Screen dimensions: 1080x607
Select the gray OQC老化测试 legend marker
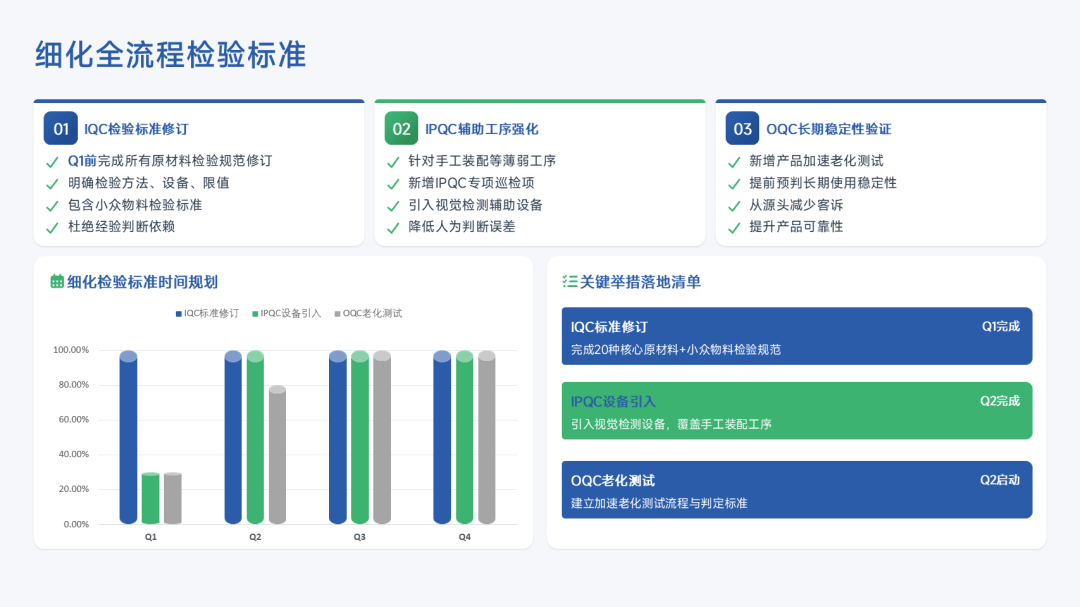[338, 314]
